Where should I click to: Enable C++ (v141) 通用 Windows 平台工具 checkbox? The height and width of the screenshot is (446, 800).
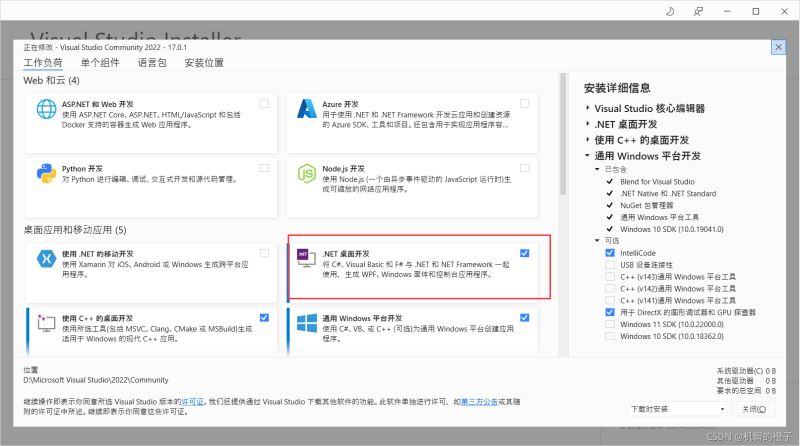[x=610, y=300]
